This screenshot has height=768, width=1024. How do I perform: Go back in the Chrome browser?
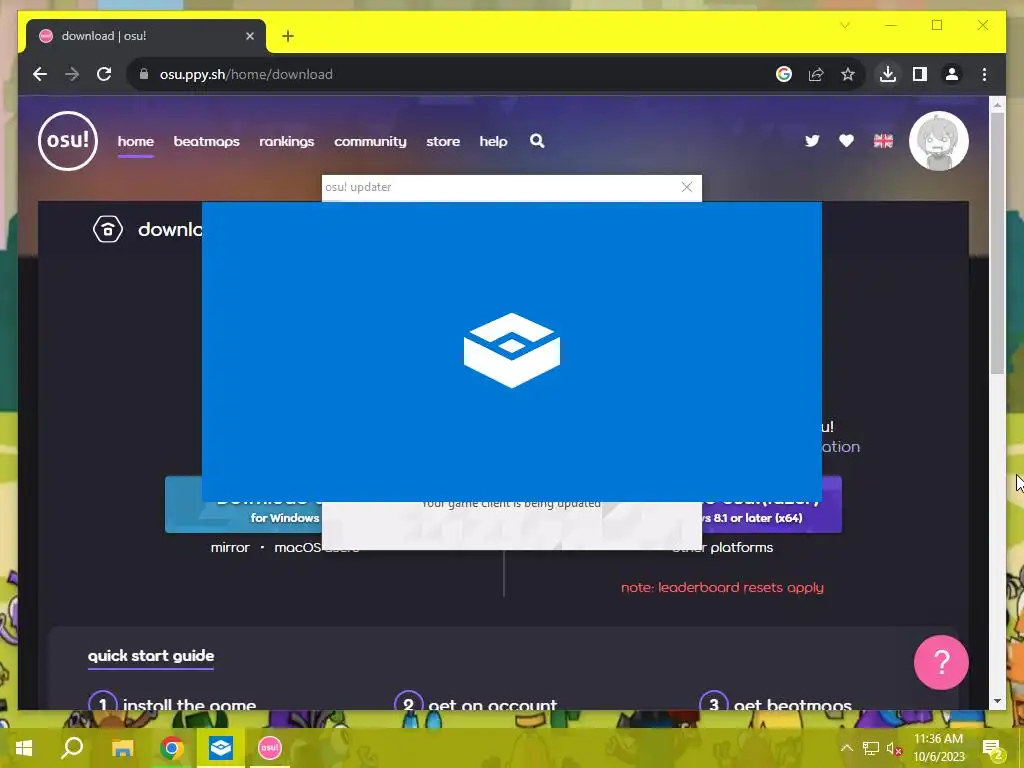tap(40, 74)
